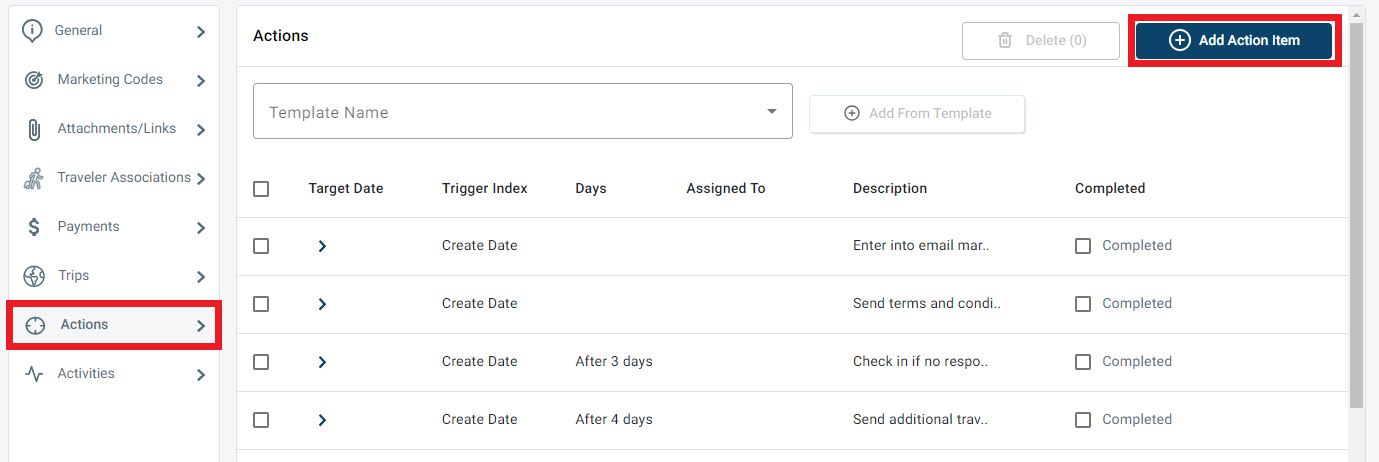Mark 'Enter into email mar..' action as Completed

click(1083, 246)
